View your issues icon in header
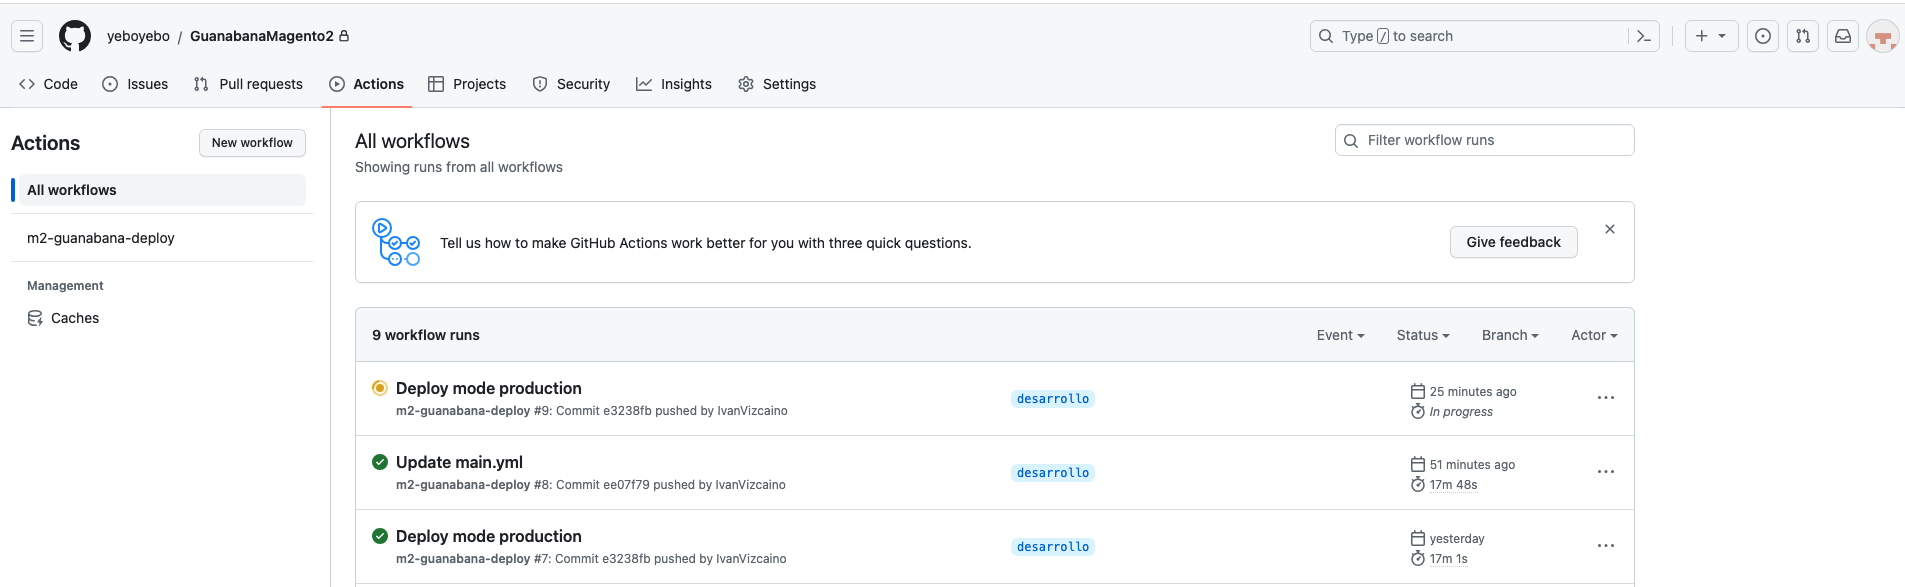 tap(1763, 36)
